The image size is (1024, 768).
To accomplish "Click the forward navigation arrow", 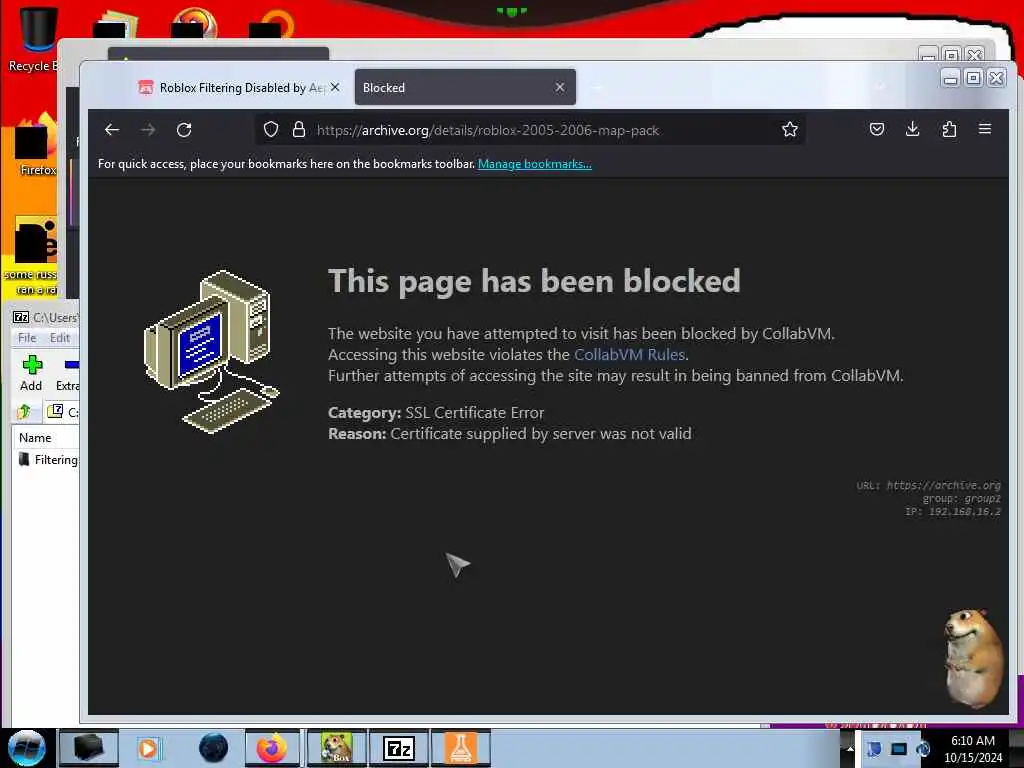I will pos(148,129).
